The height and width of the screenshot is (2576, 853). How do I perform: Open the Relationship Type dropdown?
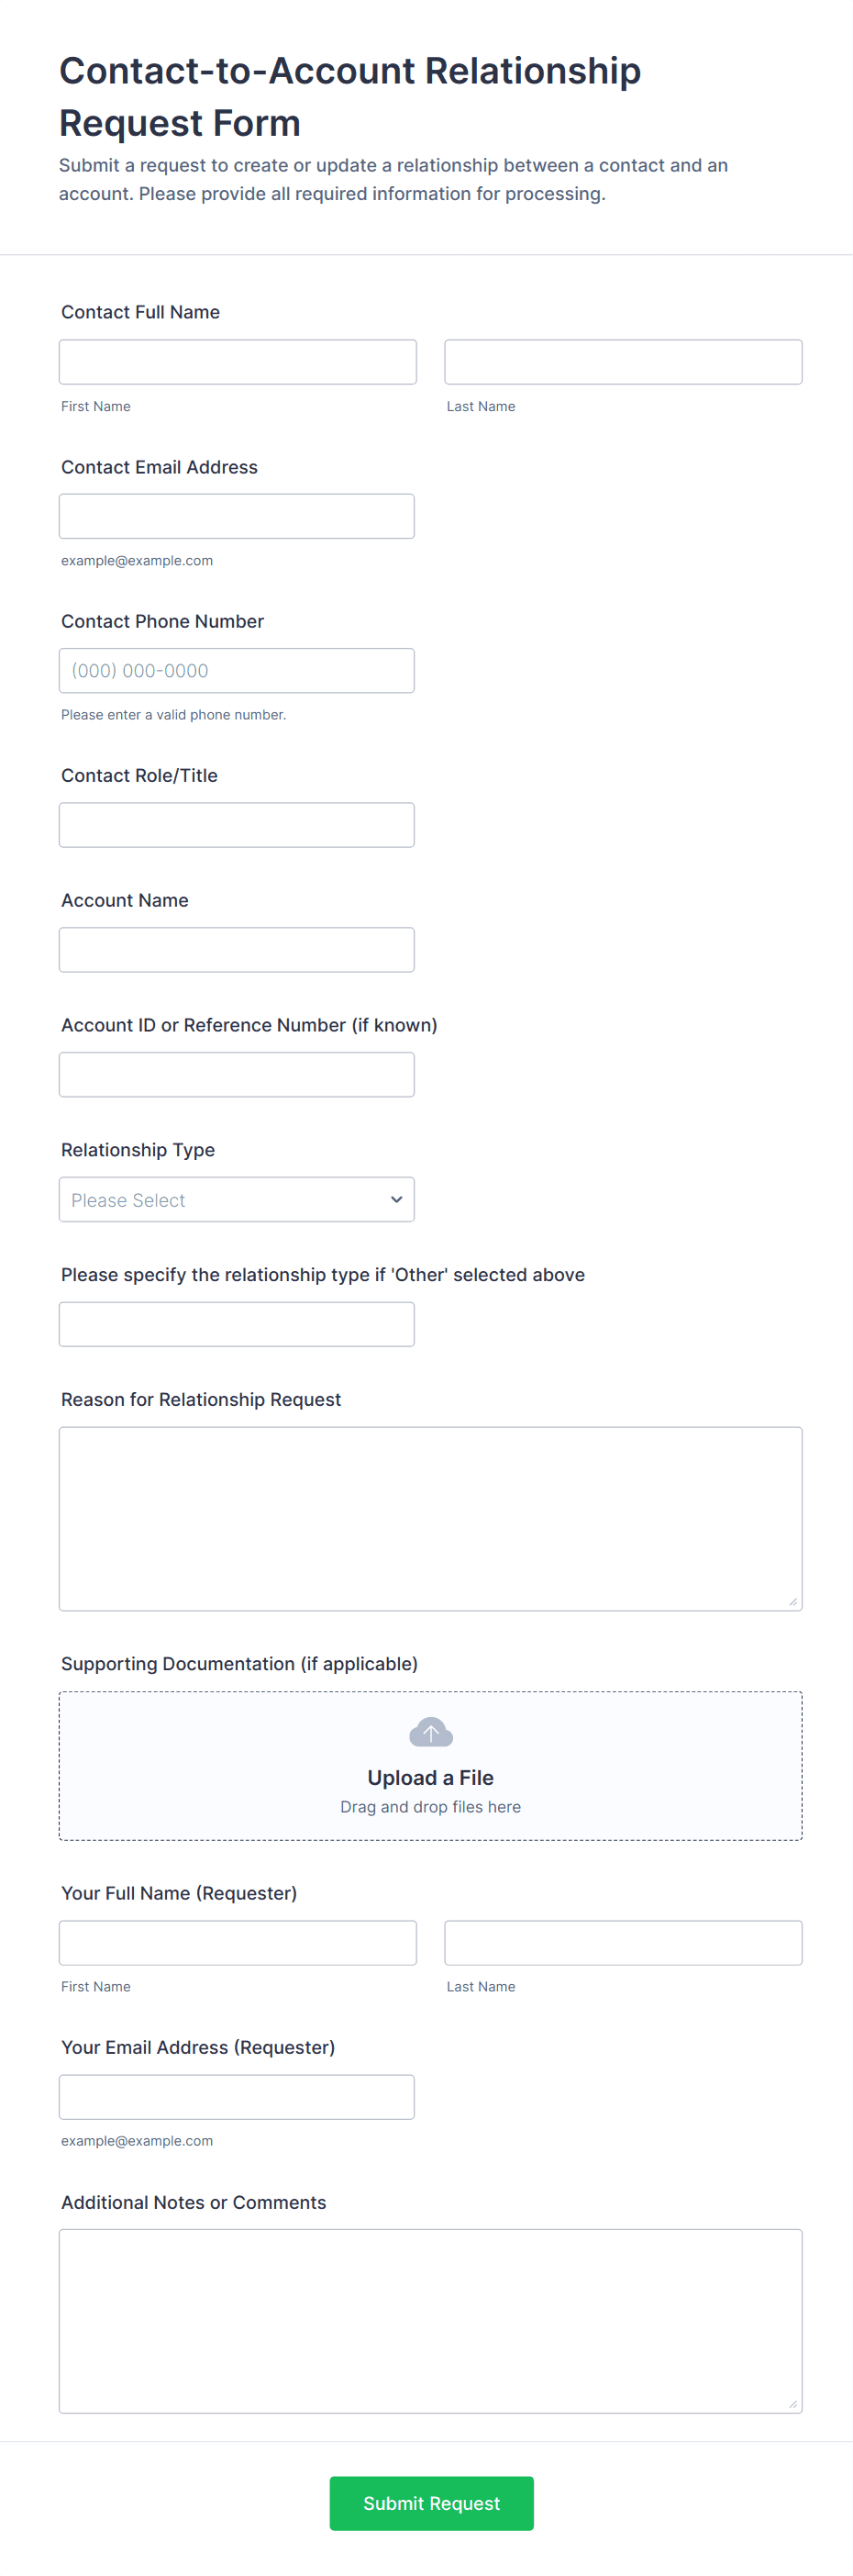(x=236, y=1199)
